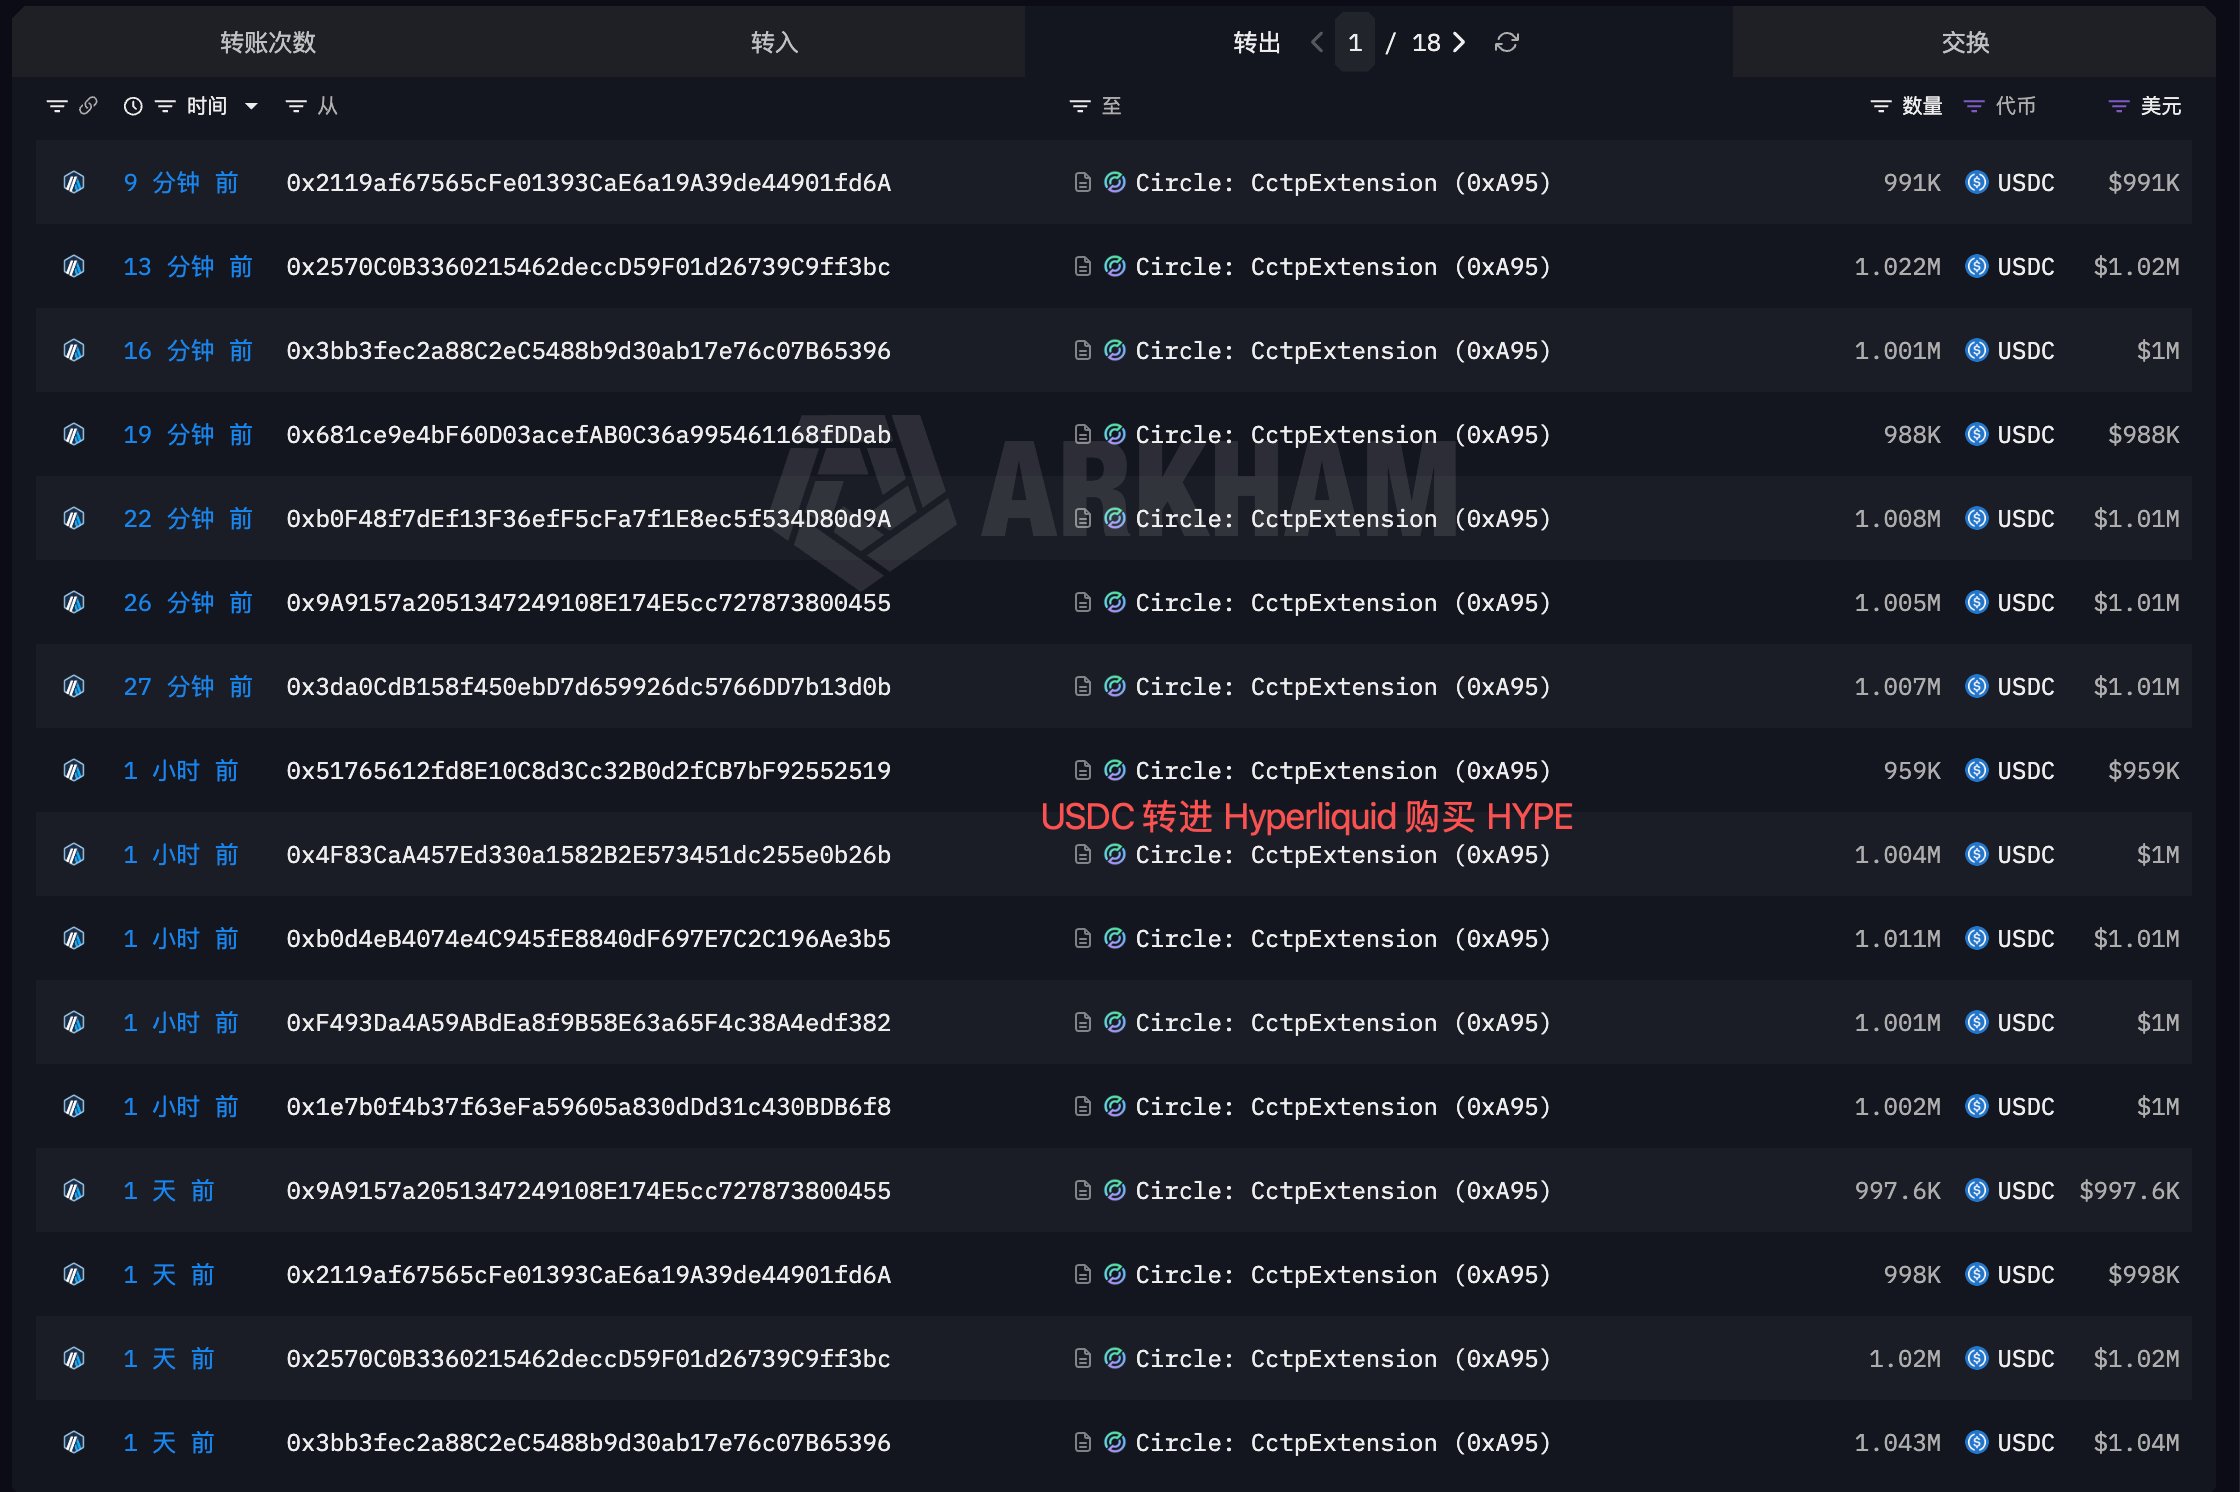Click the page number 1 input field

coord(1355,42)
